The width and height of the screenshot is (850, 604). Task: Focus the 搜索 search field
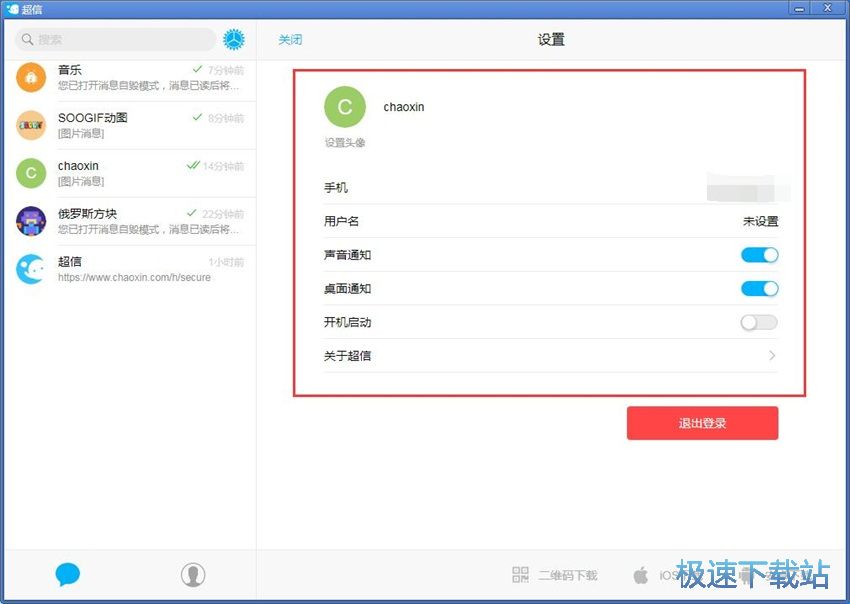[x=116, y=40]
